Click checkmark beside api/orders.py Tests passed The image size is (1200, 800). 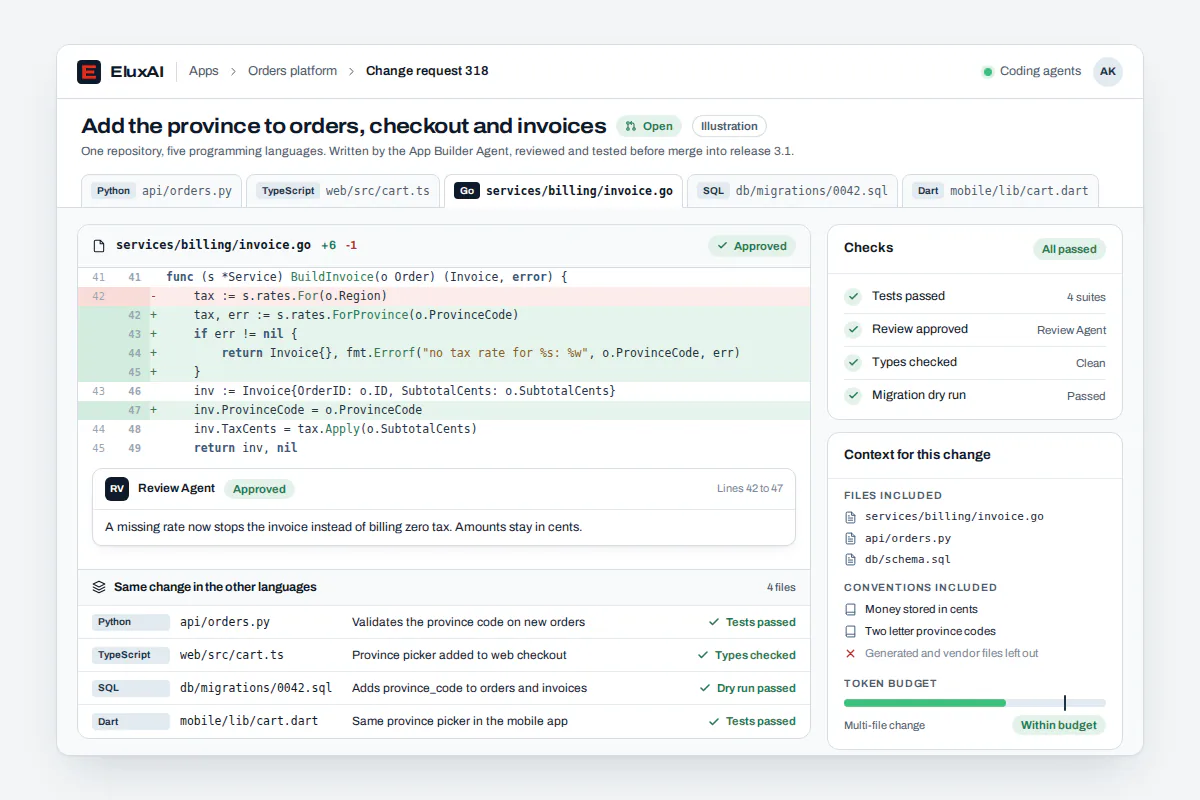(x=714, y=622)
